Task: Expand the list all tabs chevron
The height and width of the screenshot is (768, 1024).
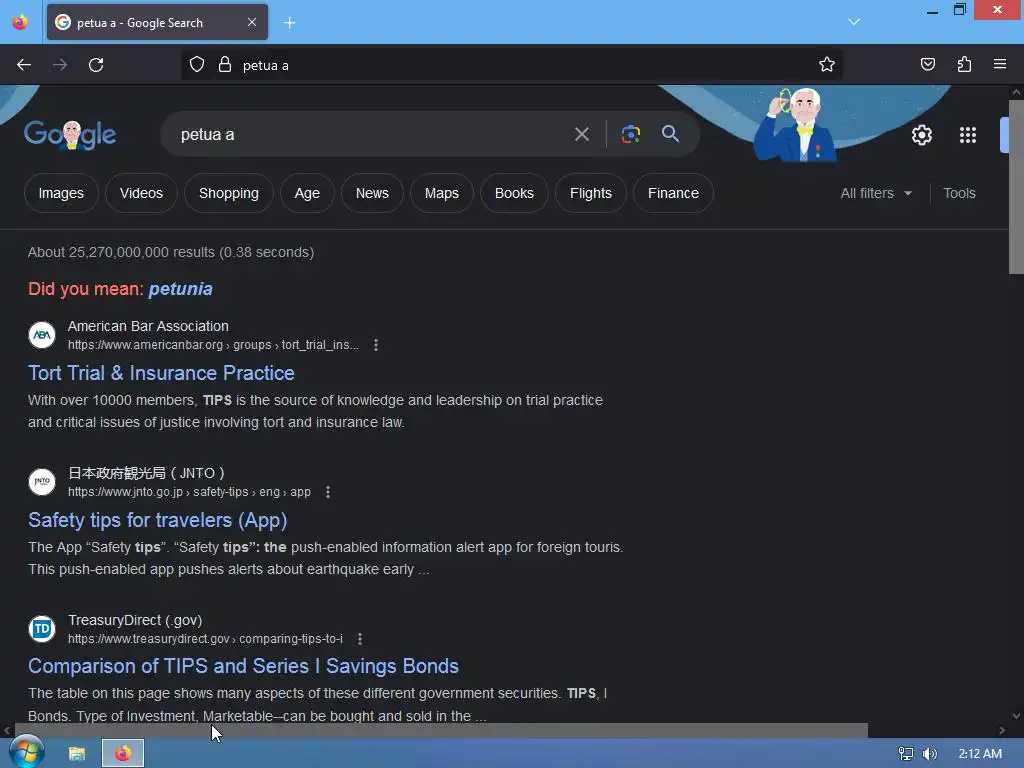Action: (x=854, y=22)
